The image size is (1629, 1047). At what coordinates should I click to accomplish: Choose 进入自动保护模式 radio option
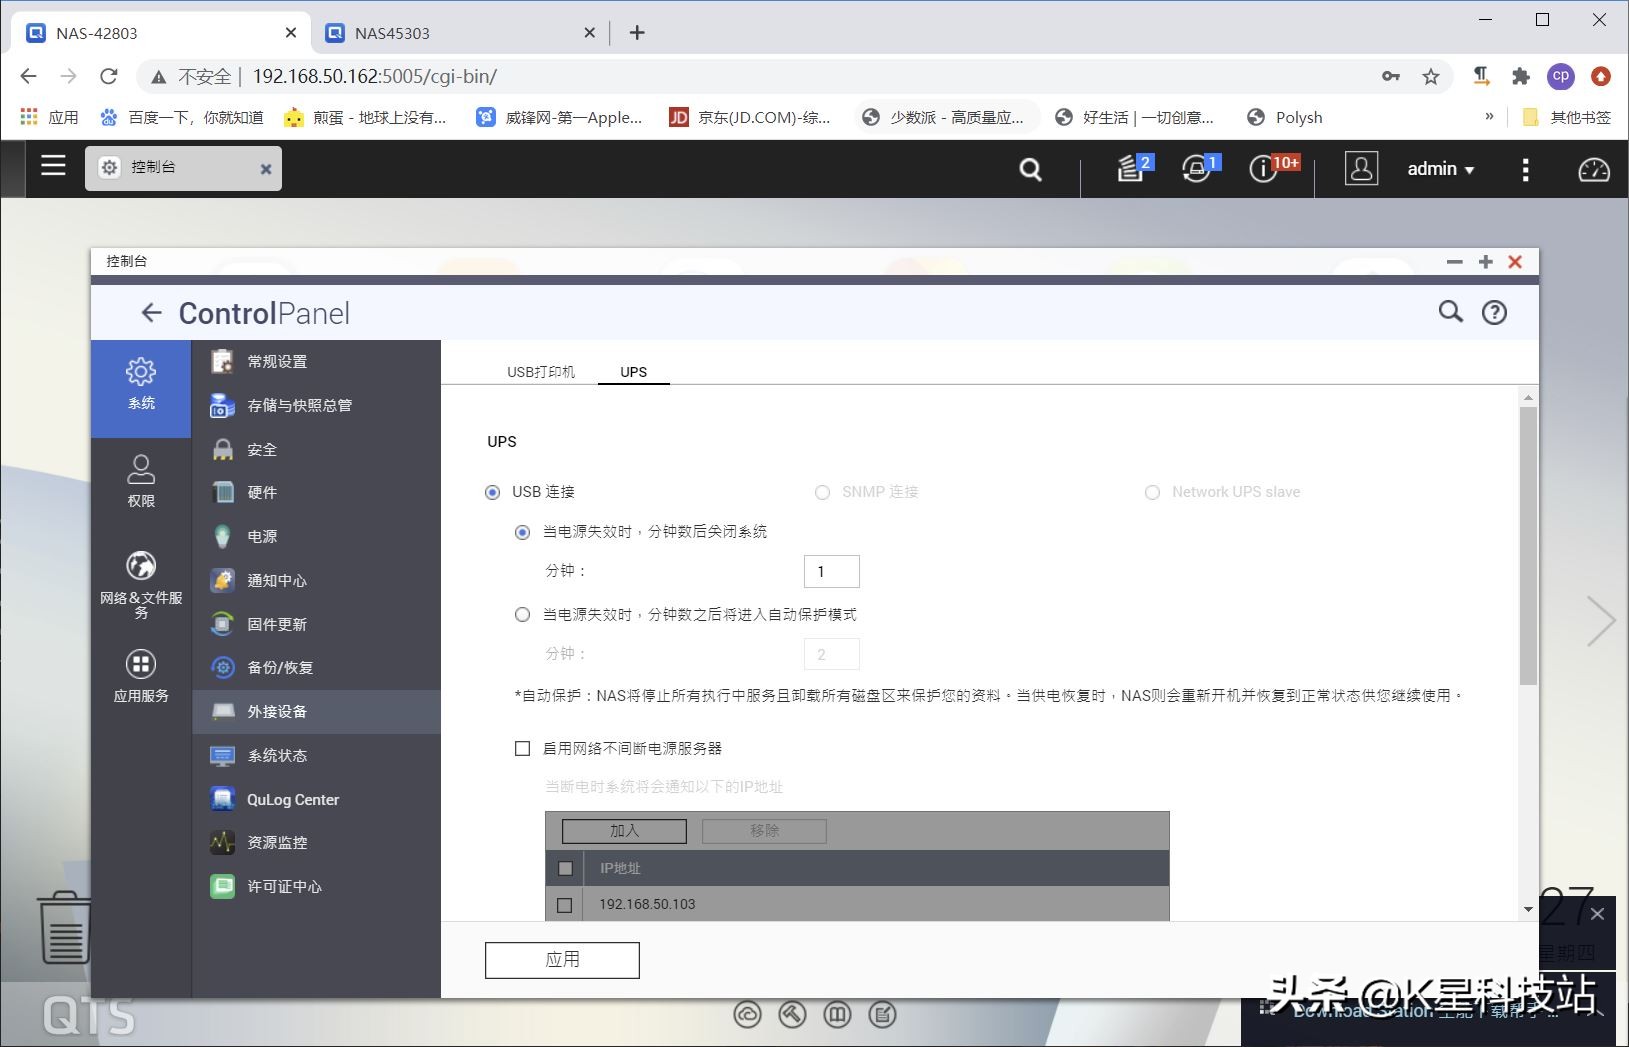tap(522, 615)
